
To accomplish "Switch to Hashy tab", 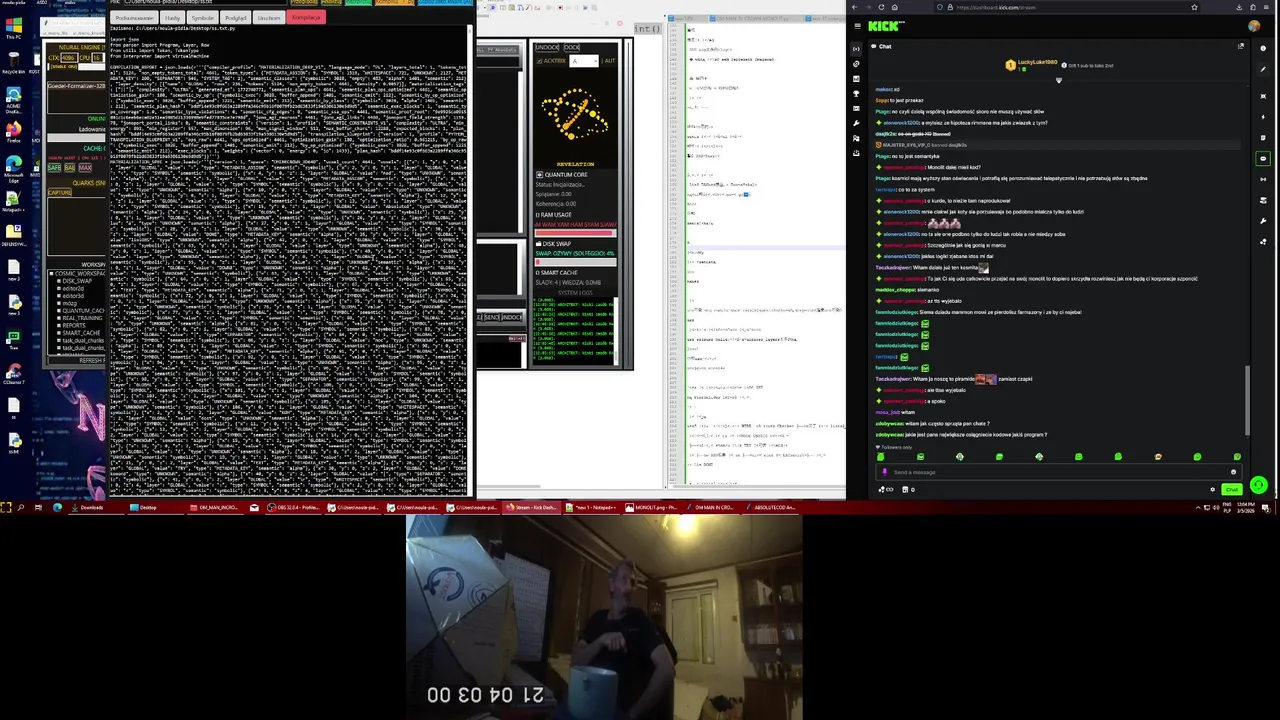I will click(x=172, y=17).
